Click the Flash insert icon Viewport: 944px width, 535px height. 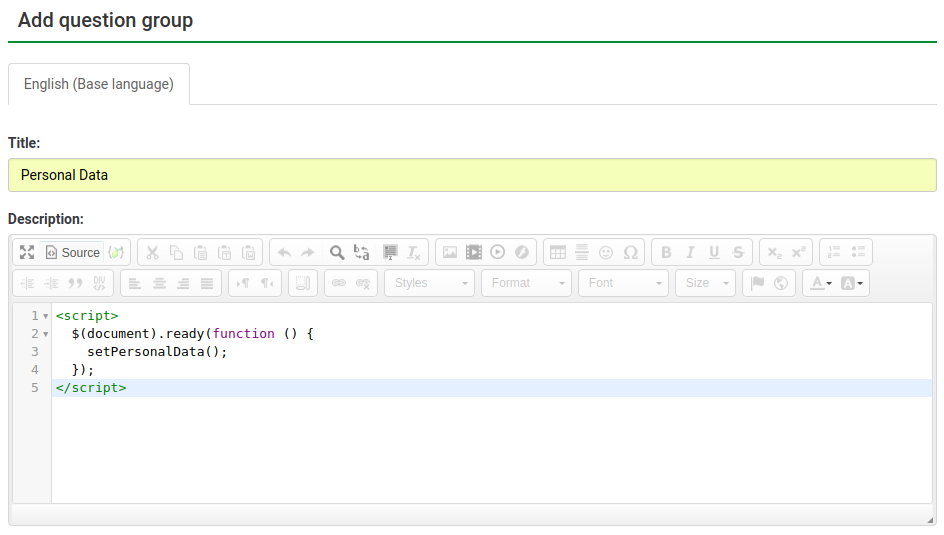point(522,252)
